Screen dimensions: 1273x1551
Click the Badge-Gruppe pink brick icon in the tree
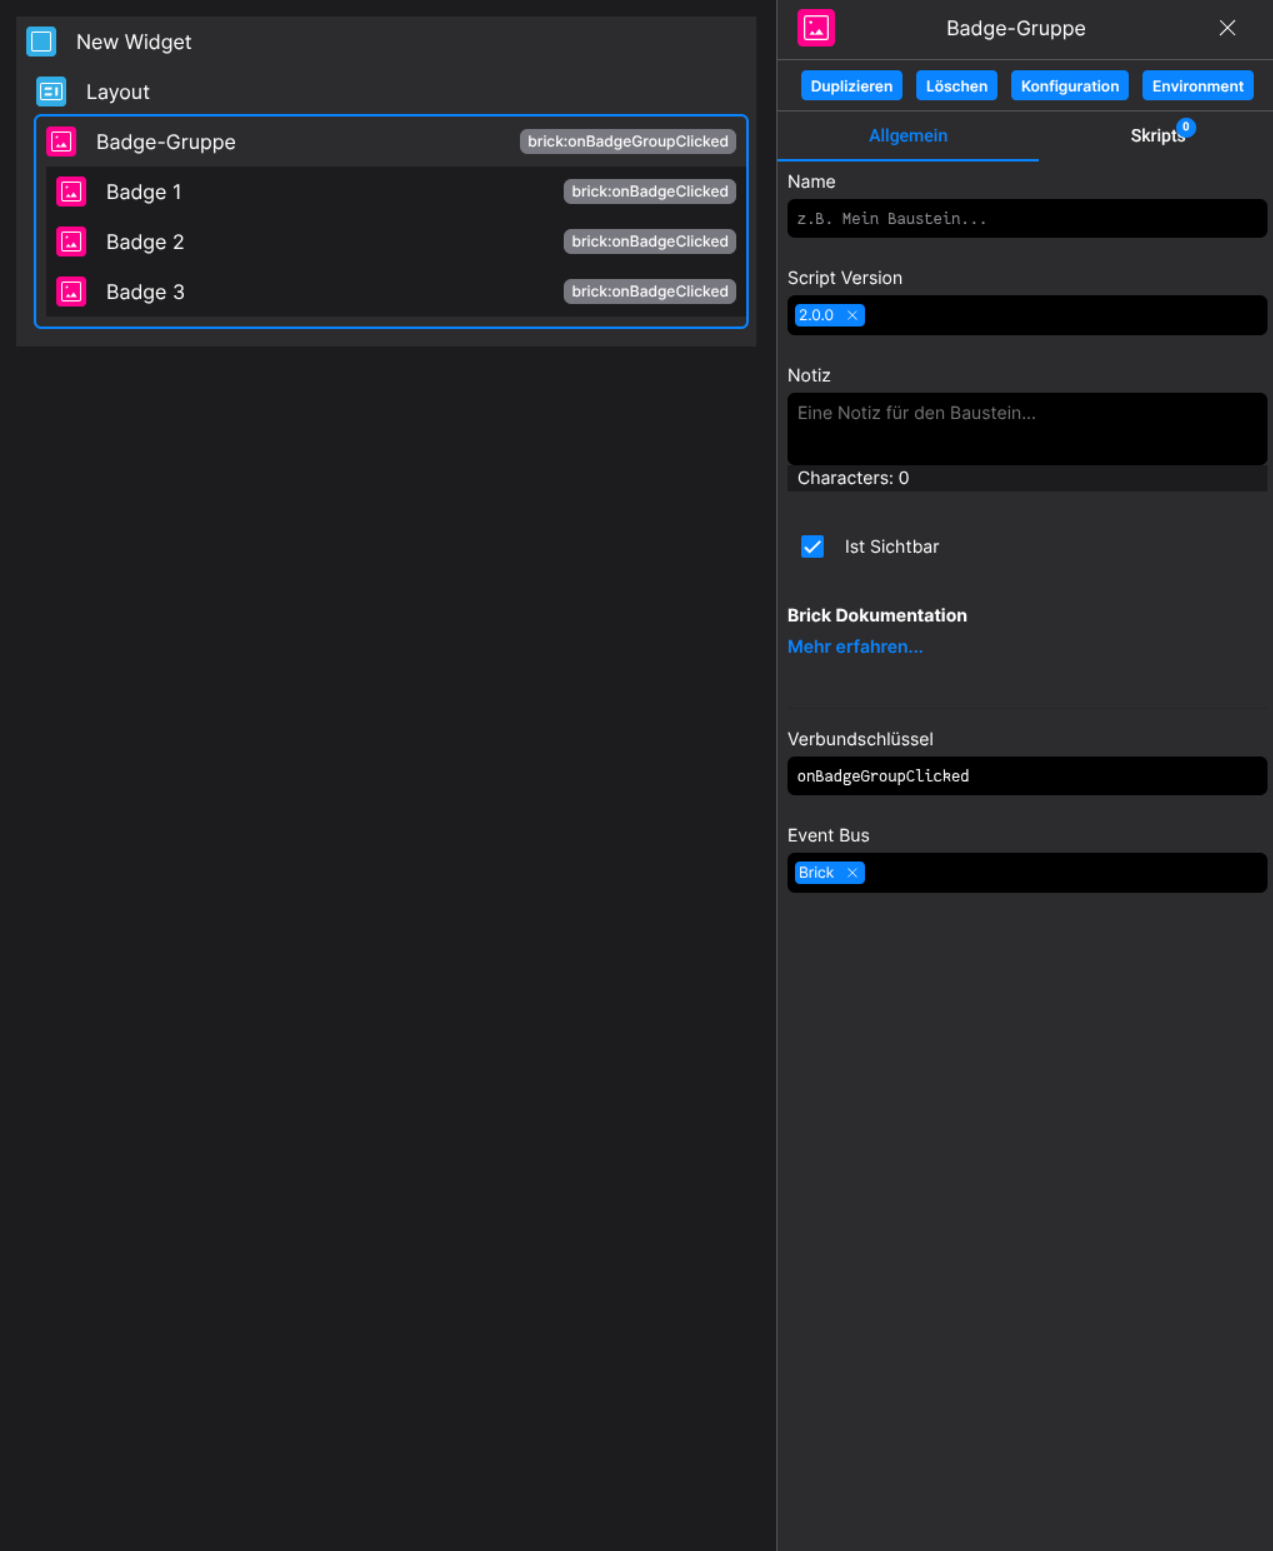click(61, 141)
